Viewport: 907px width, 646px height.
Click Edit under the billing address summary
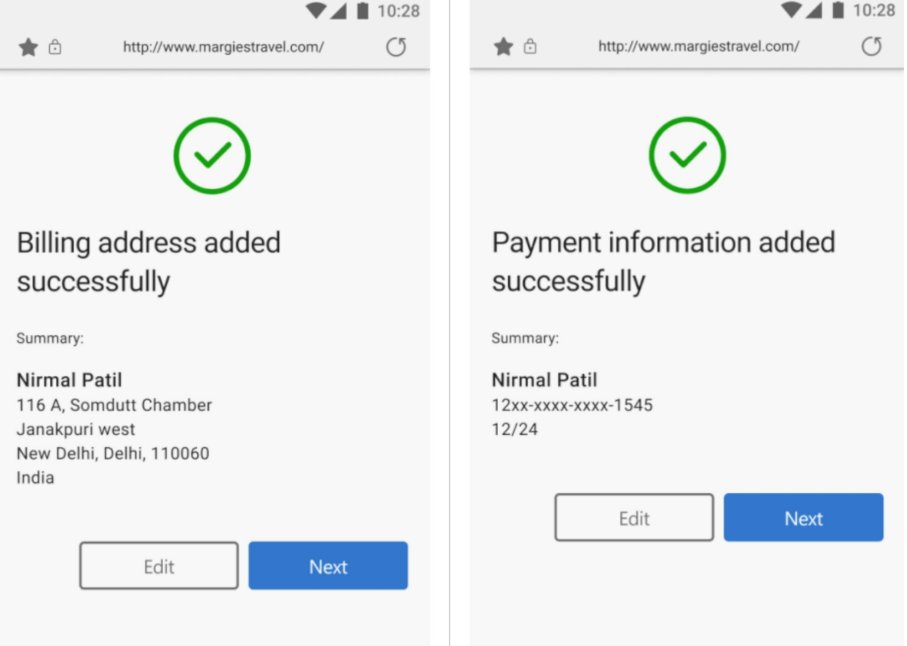pos(159,566)
